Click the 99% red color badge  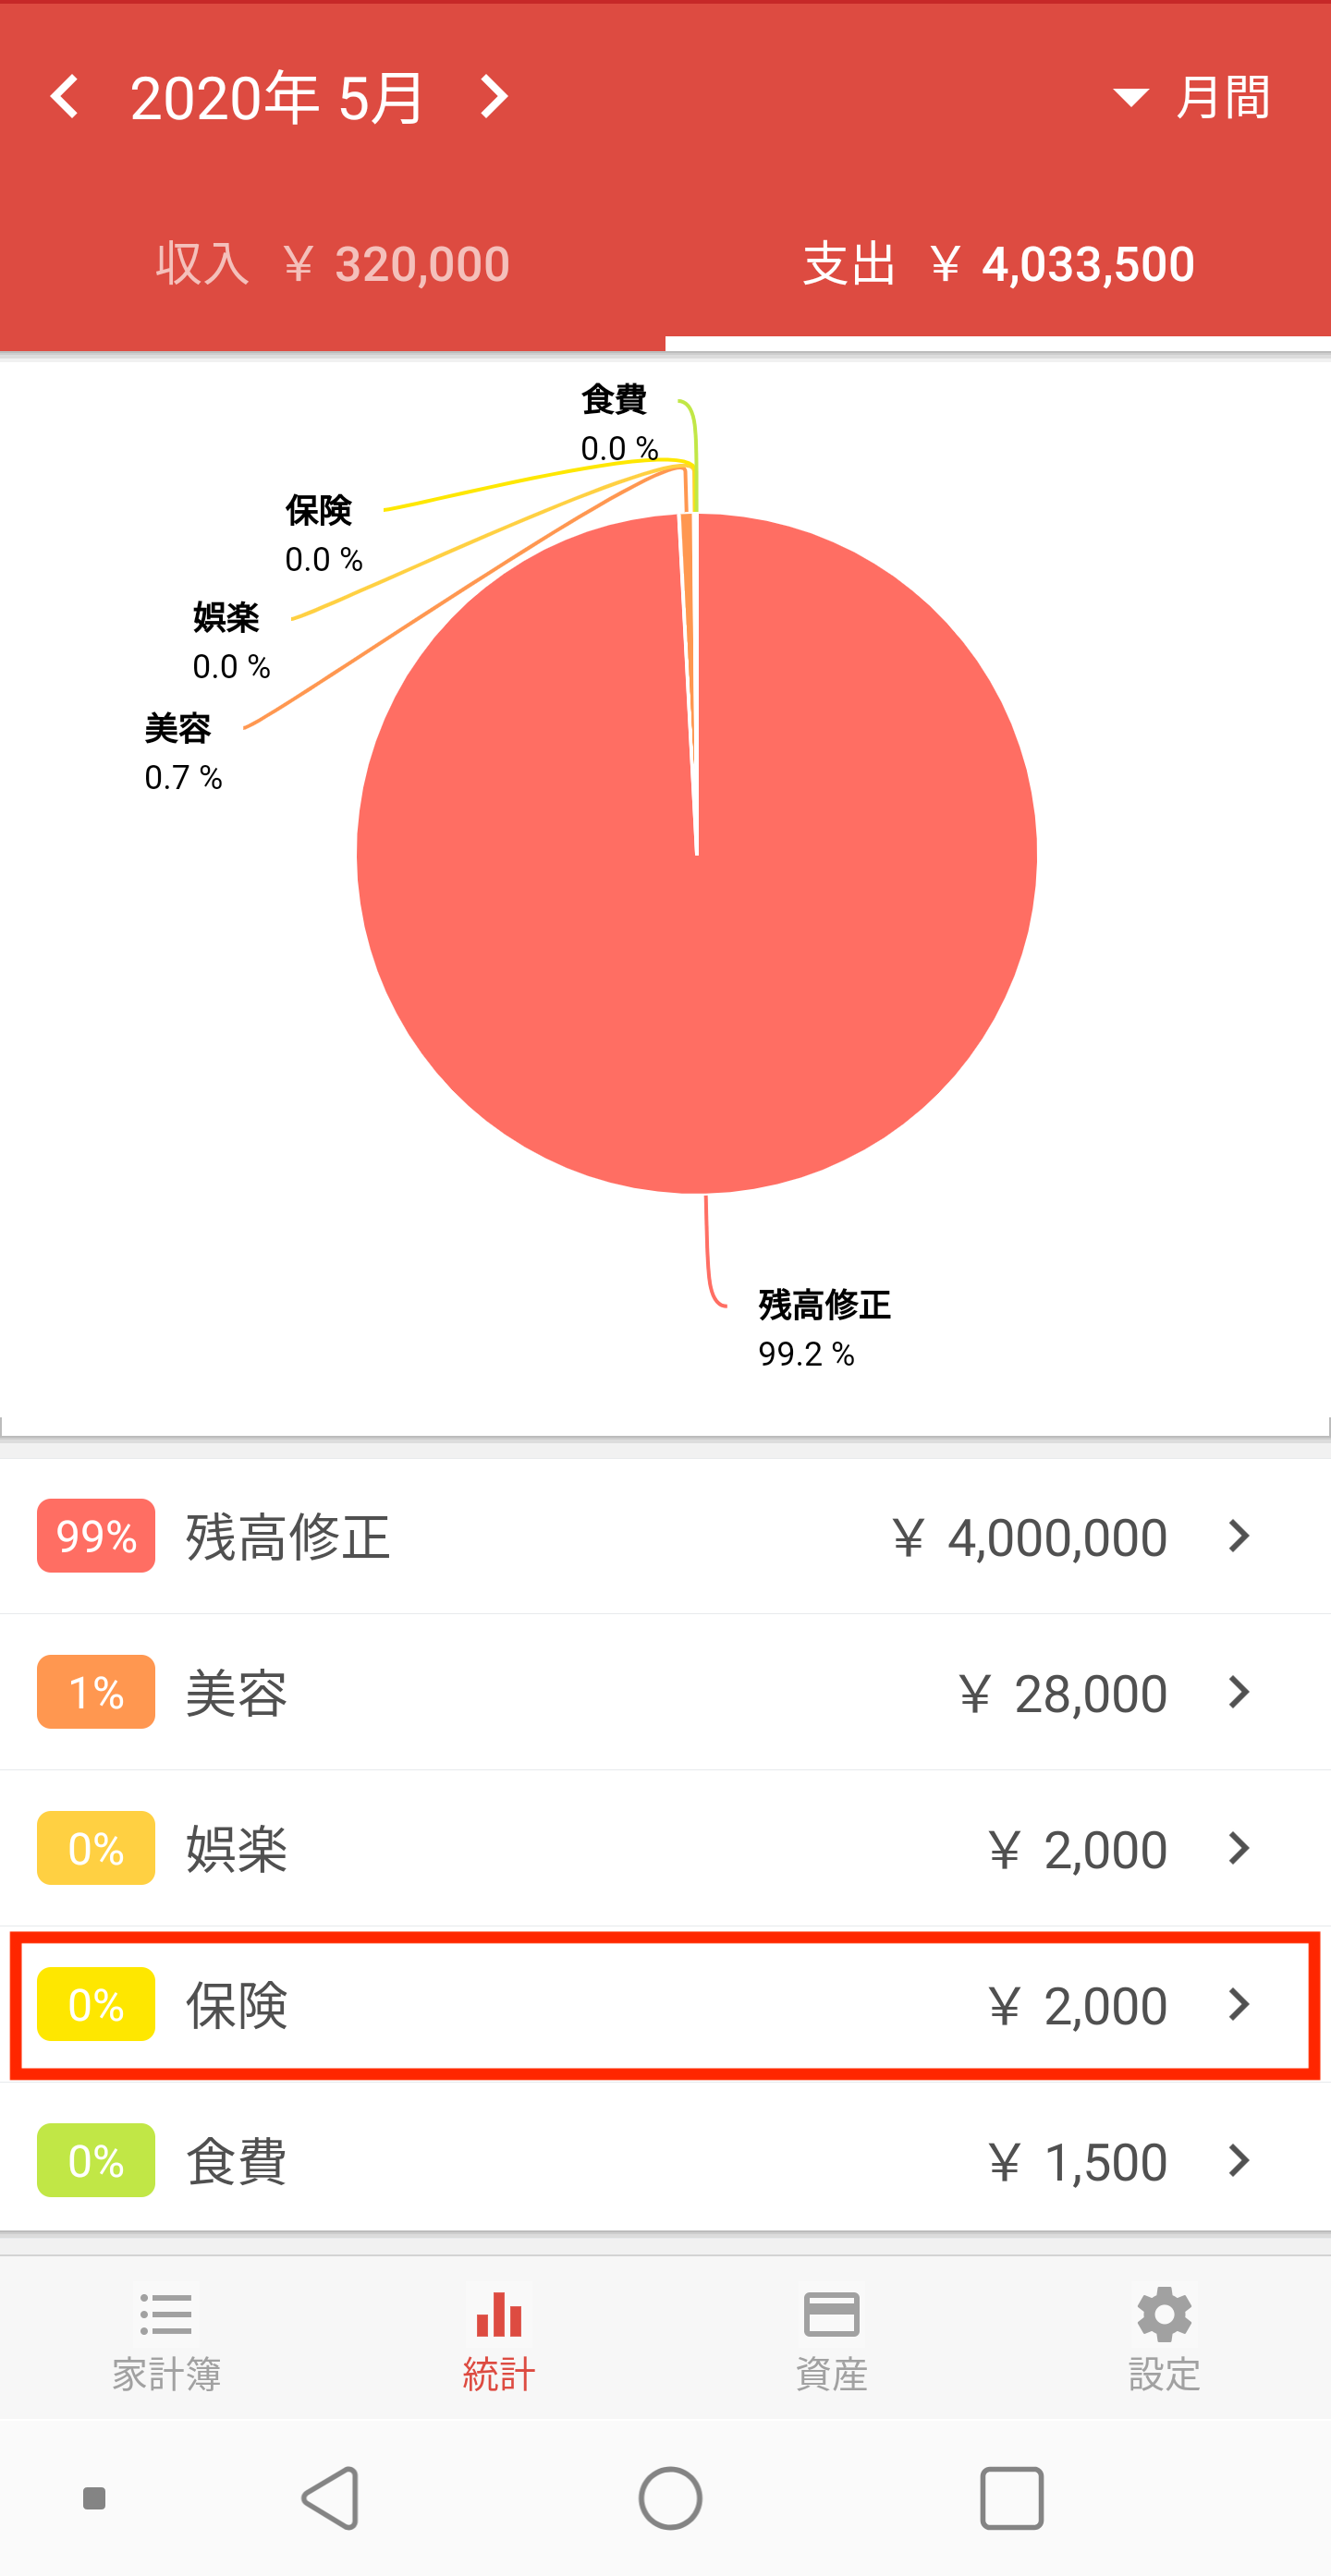click(x=96, y=1536)
